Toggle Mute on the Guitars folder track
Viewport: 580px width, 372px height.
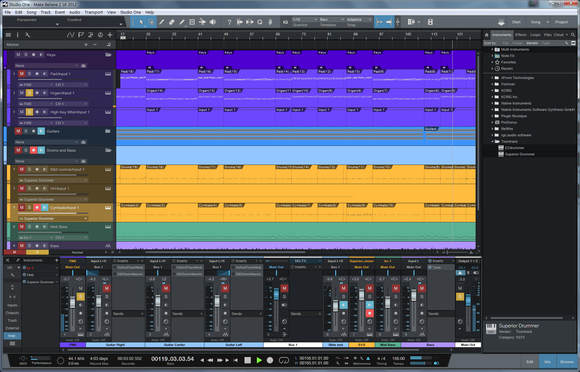click(x=18, y=131)
